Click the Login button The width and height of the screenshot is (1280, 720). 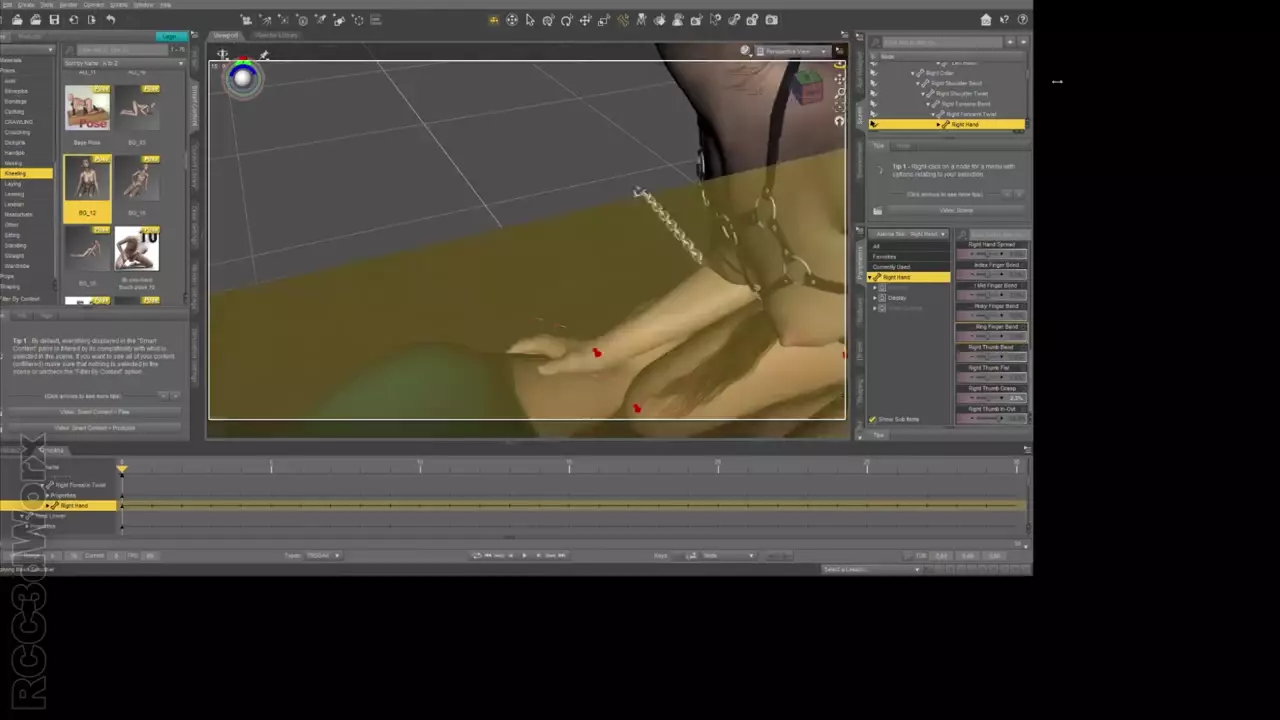coord(174,37)
